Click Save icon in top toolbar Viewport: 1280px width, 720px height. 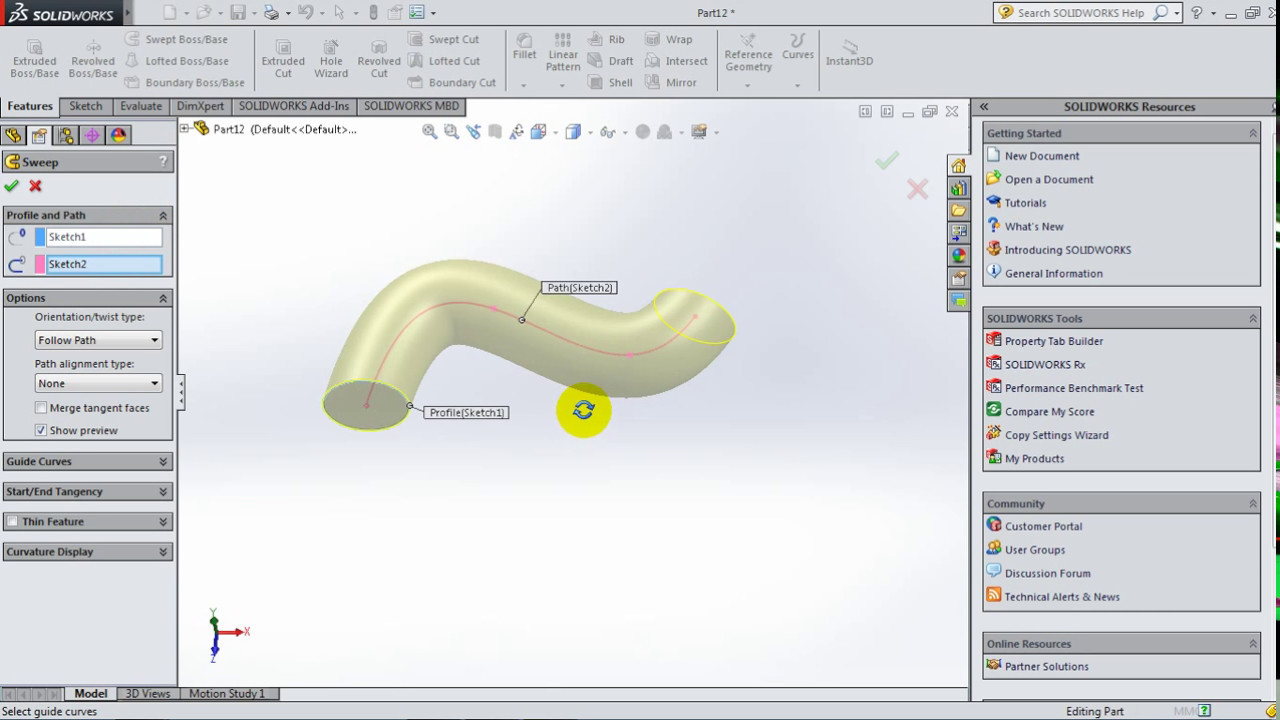(x=237, y=13)
